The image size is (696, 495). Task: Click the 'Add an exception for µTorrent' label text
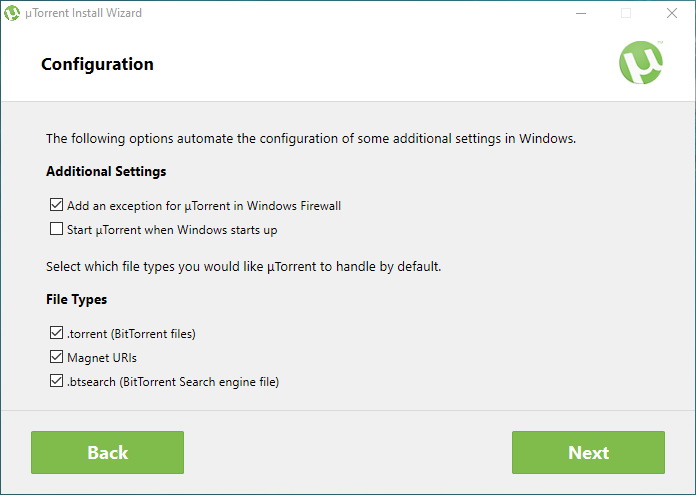204,205
